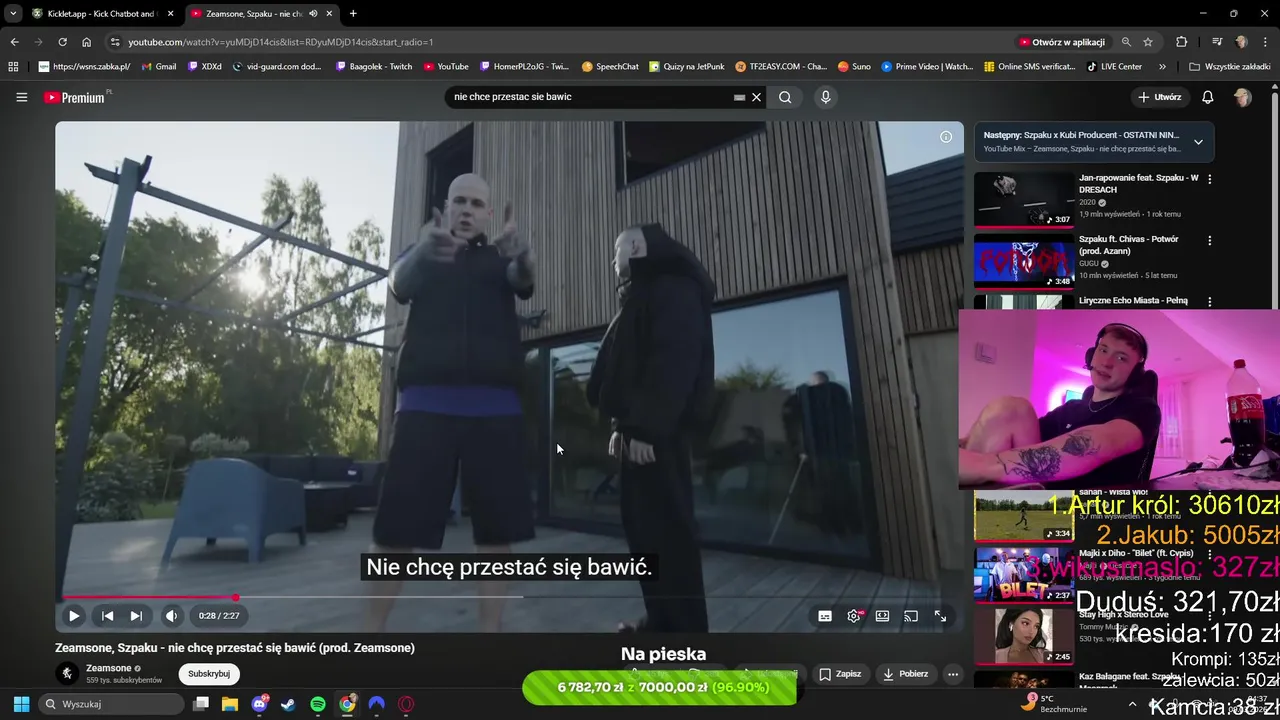Go to the browser home page

87,42
